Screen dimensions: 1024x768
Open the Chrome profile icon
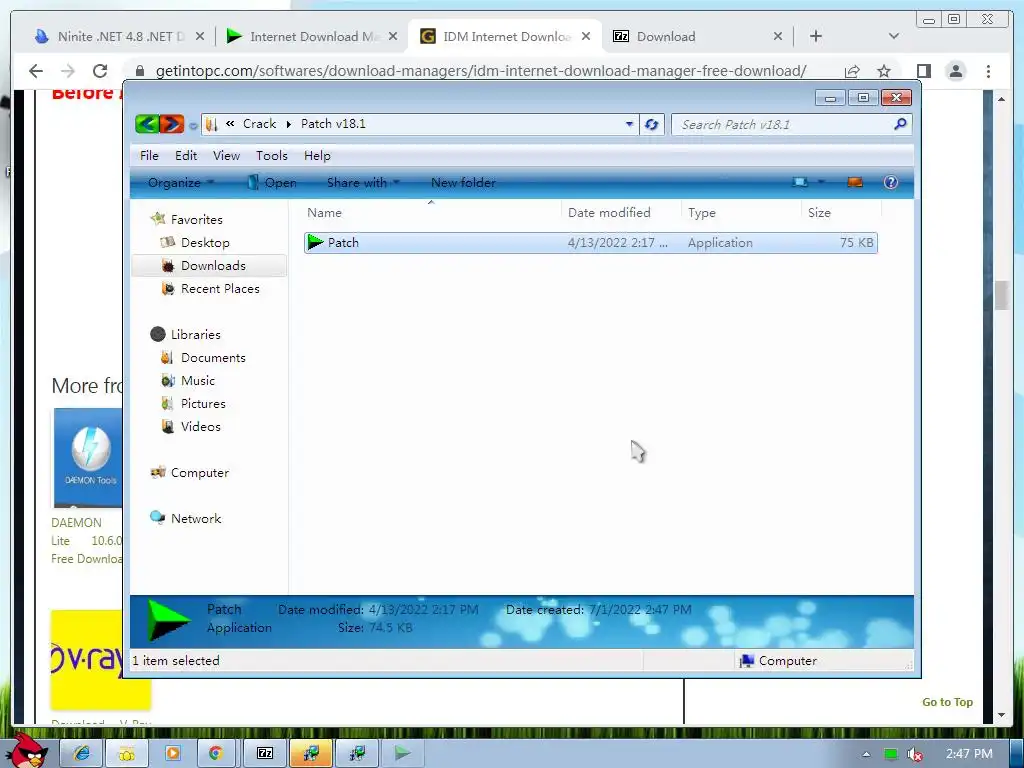click(x=956, y=71)
